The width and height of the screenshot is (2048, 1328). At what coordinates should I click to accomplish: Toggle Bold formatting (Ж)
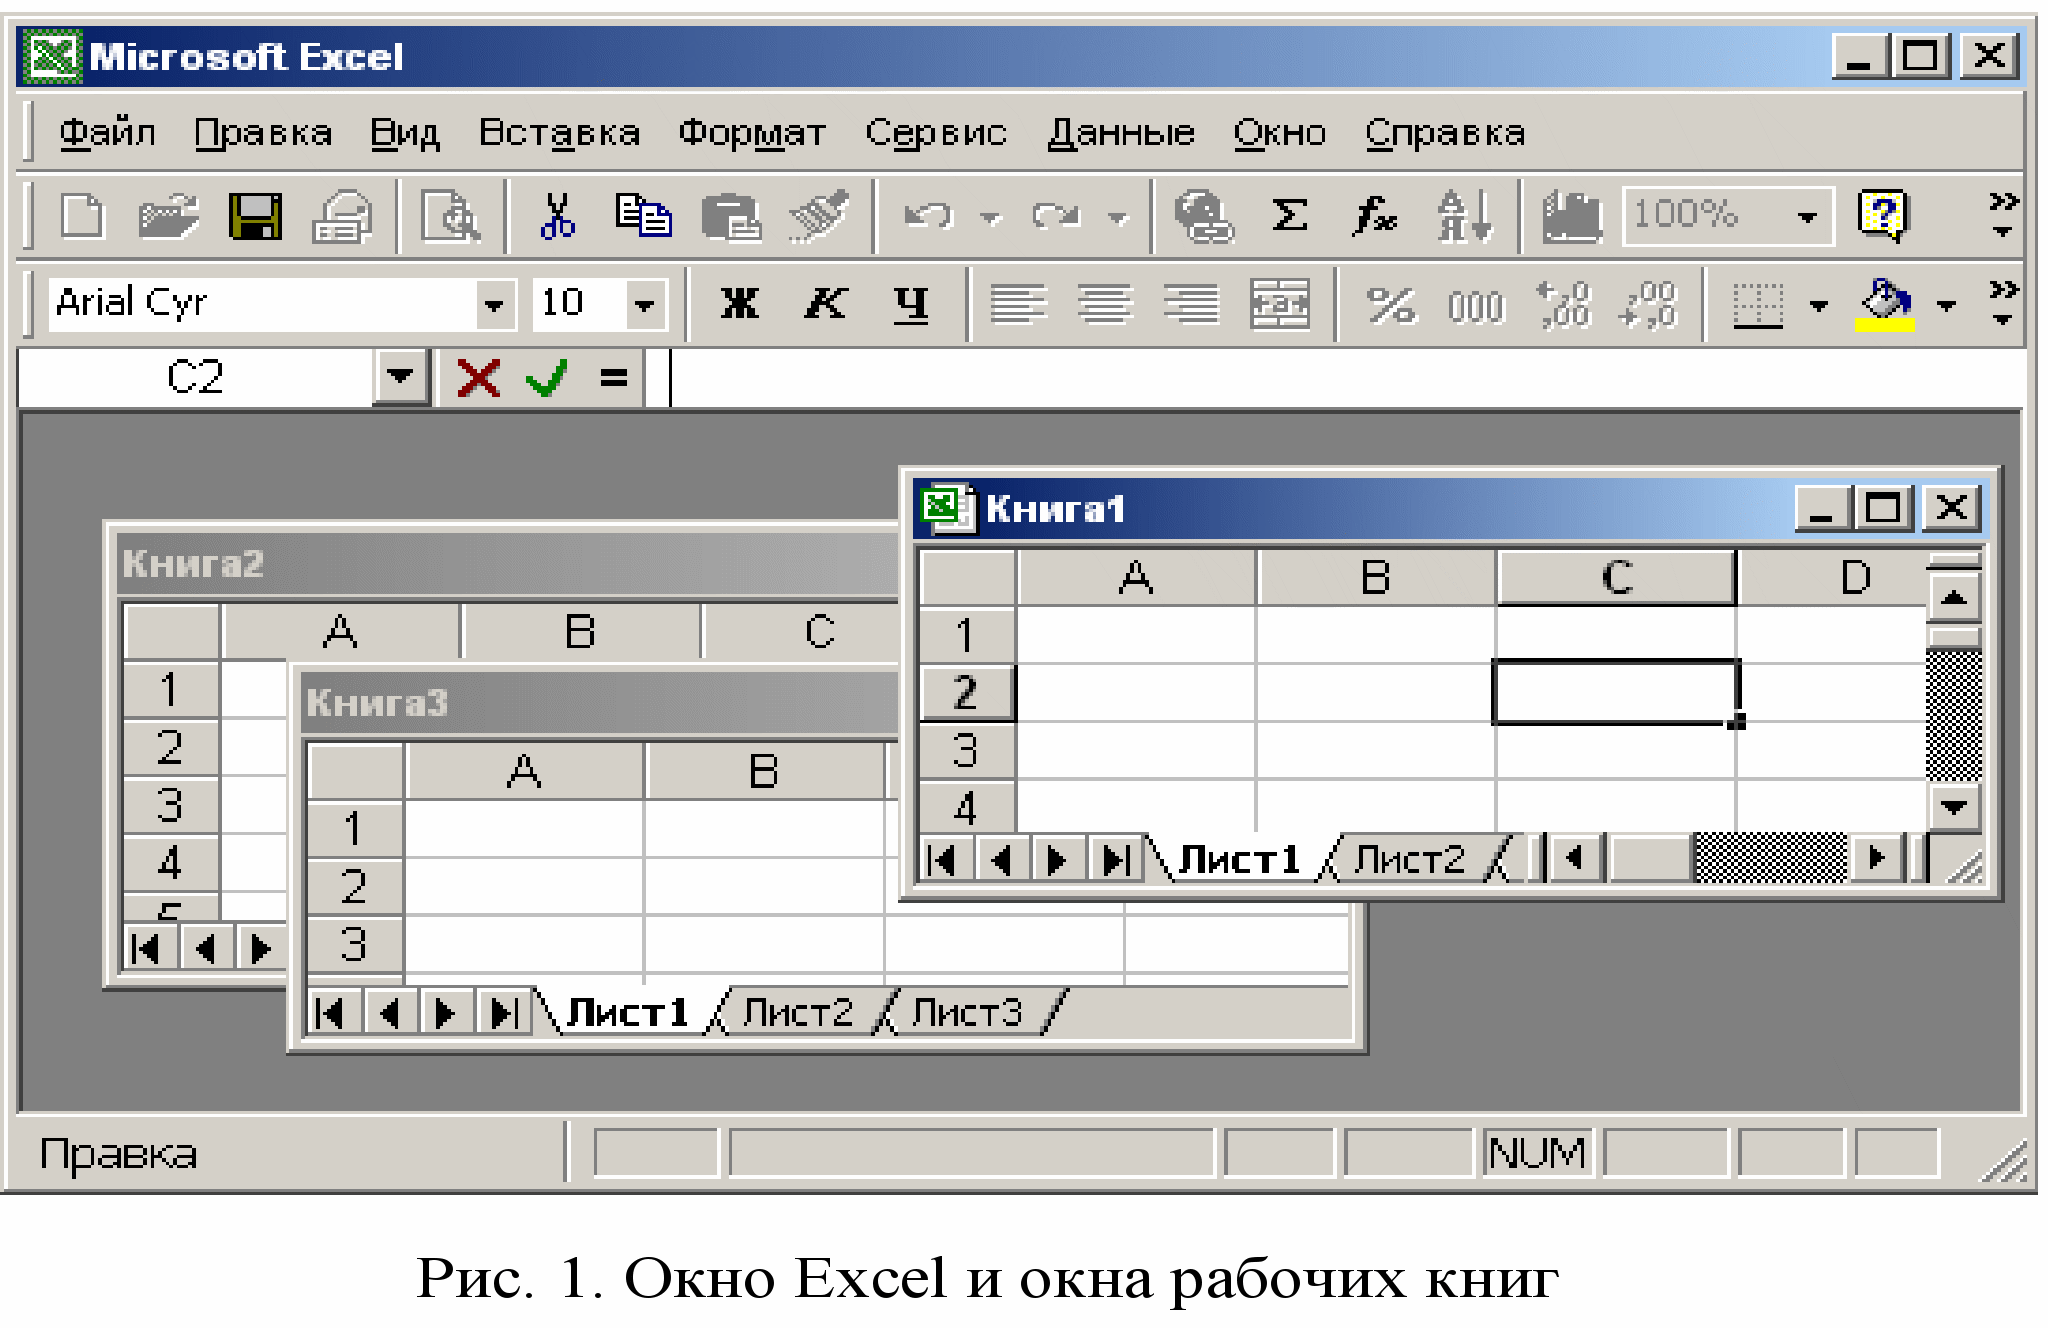(740, 303)
